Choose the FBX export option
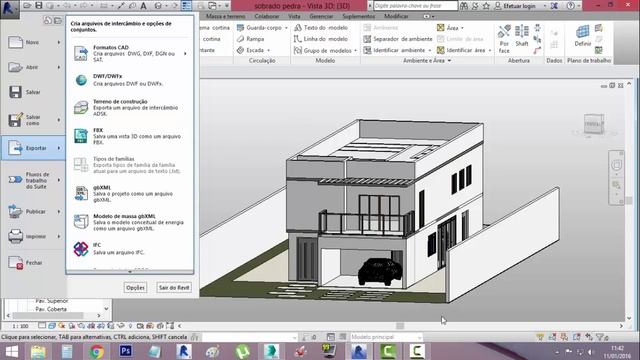The width and height of the screenshot is (640, 360). pos(130,136)
